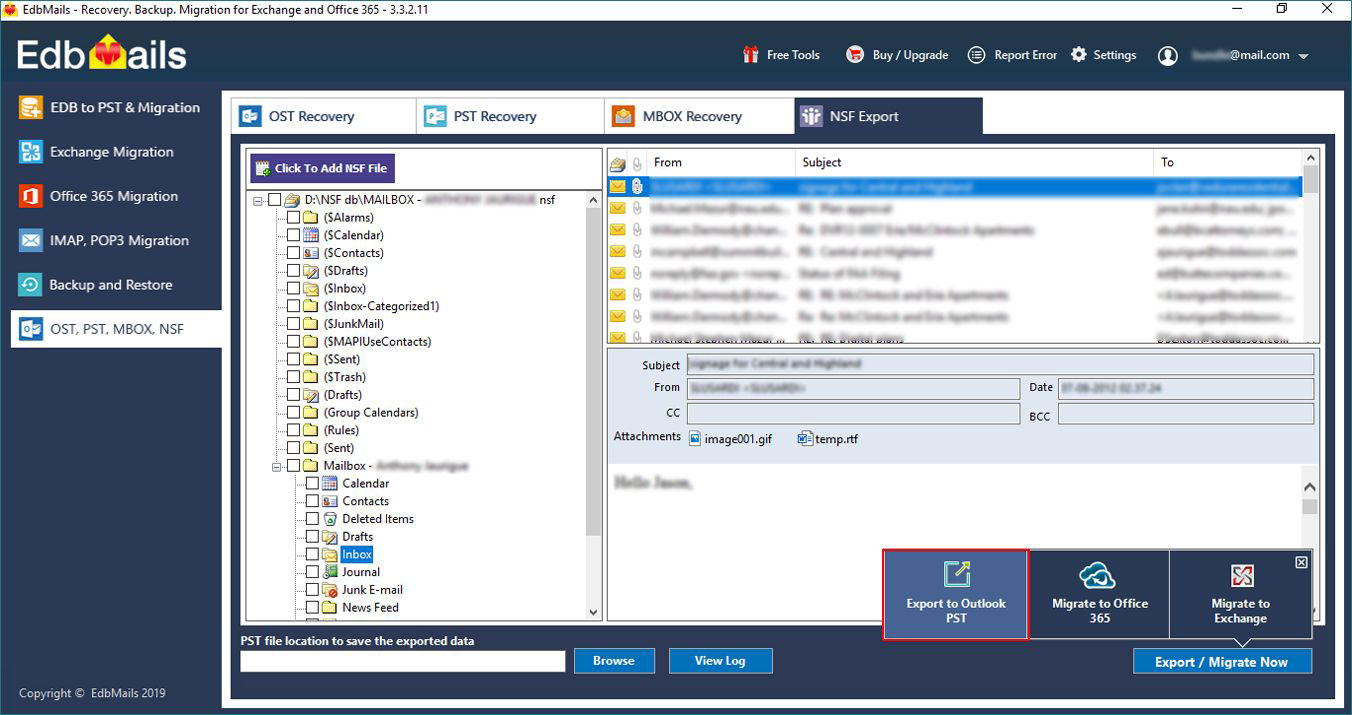Select Drafts folder under Mailbox
The width and height of the screenshot is (1352, 715).
click(357, 537)
